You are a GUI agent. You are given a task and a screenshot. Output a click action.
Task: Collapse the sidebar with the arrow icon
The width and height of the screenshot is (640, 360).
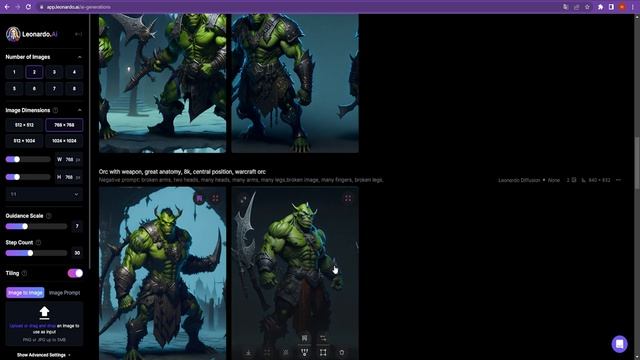pyautogui.click(x=78, y=34)
